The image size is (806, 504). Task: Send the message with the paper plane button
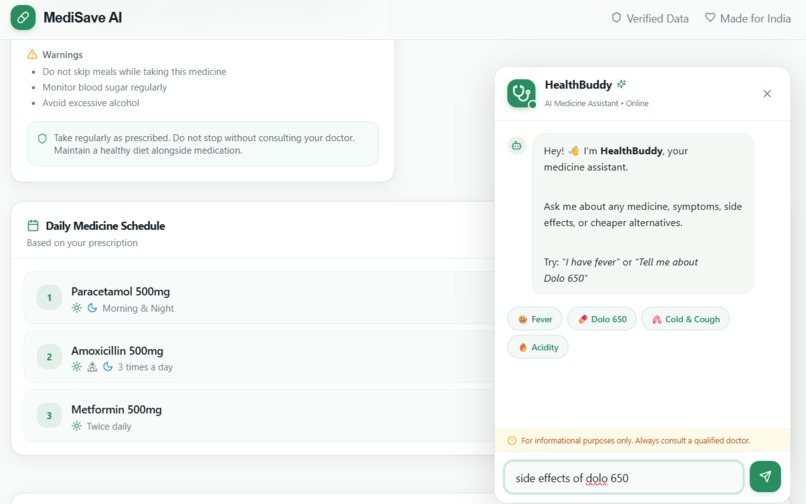point(765,477)
